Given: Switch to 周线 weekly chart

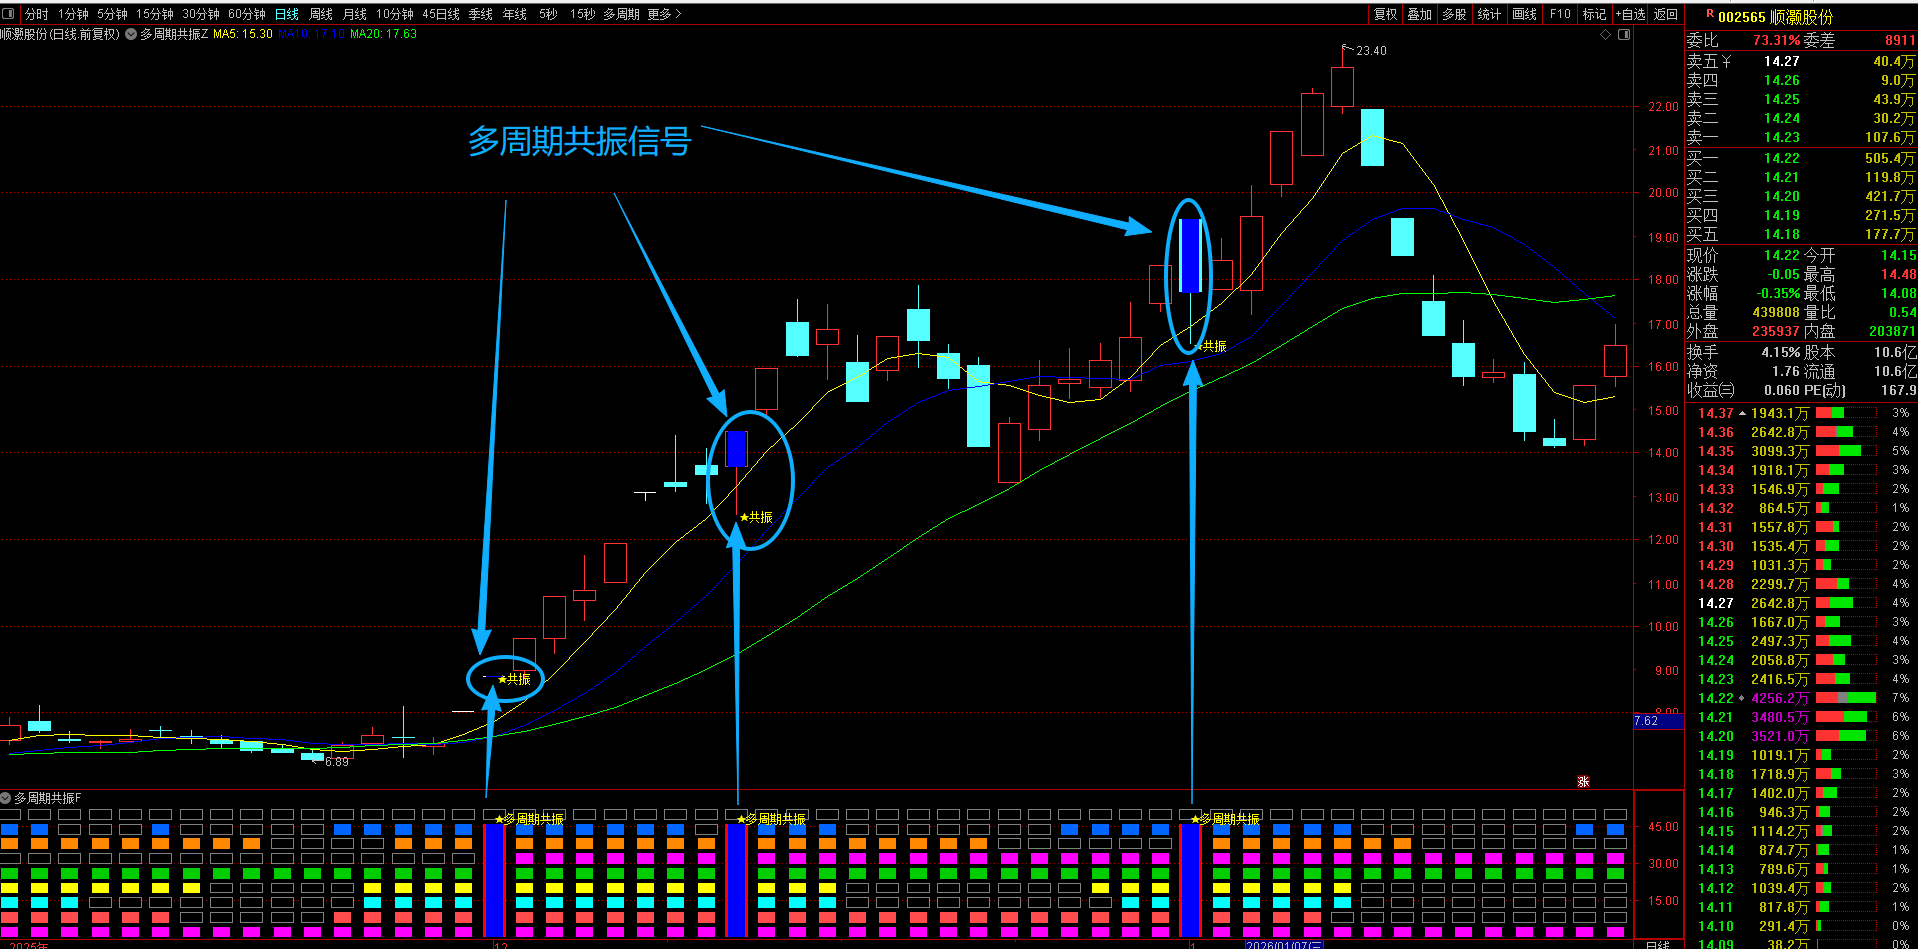Looking at the screenshot, I should click(321, 14).
